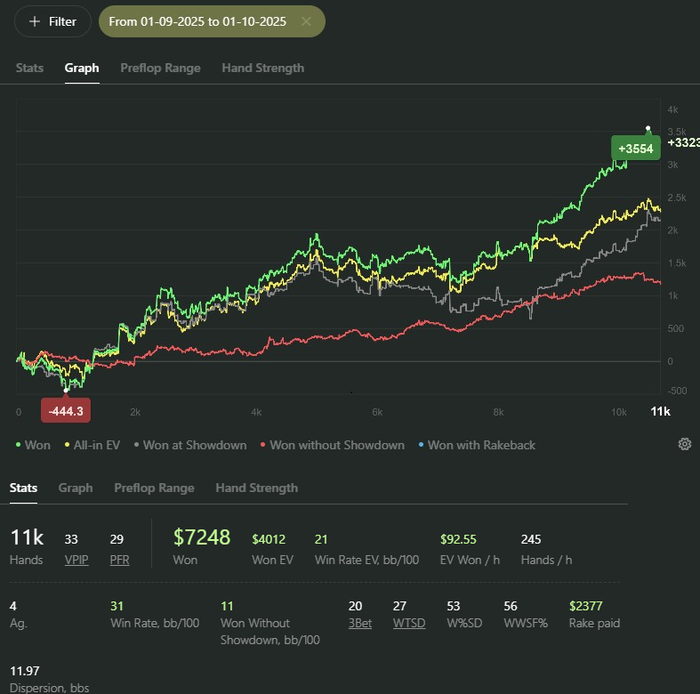This screenshot has height=694, width=700.
Task: Remove the date range filter with its X
Action: [306, 21]
